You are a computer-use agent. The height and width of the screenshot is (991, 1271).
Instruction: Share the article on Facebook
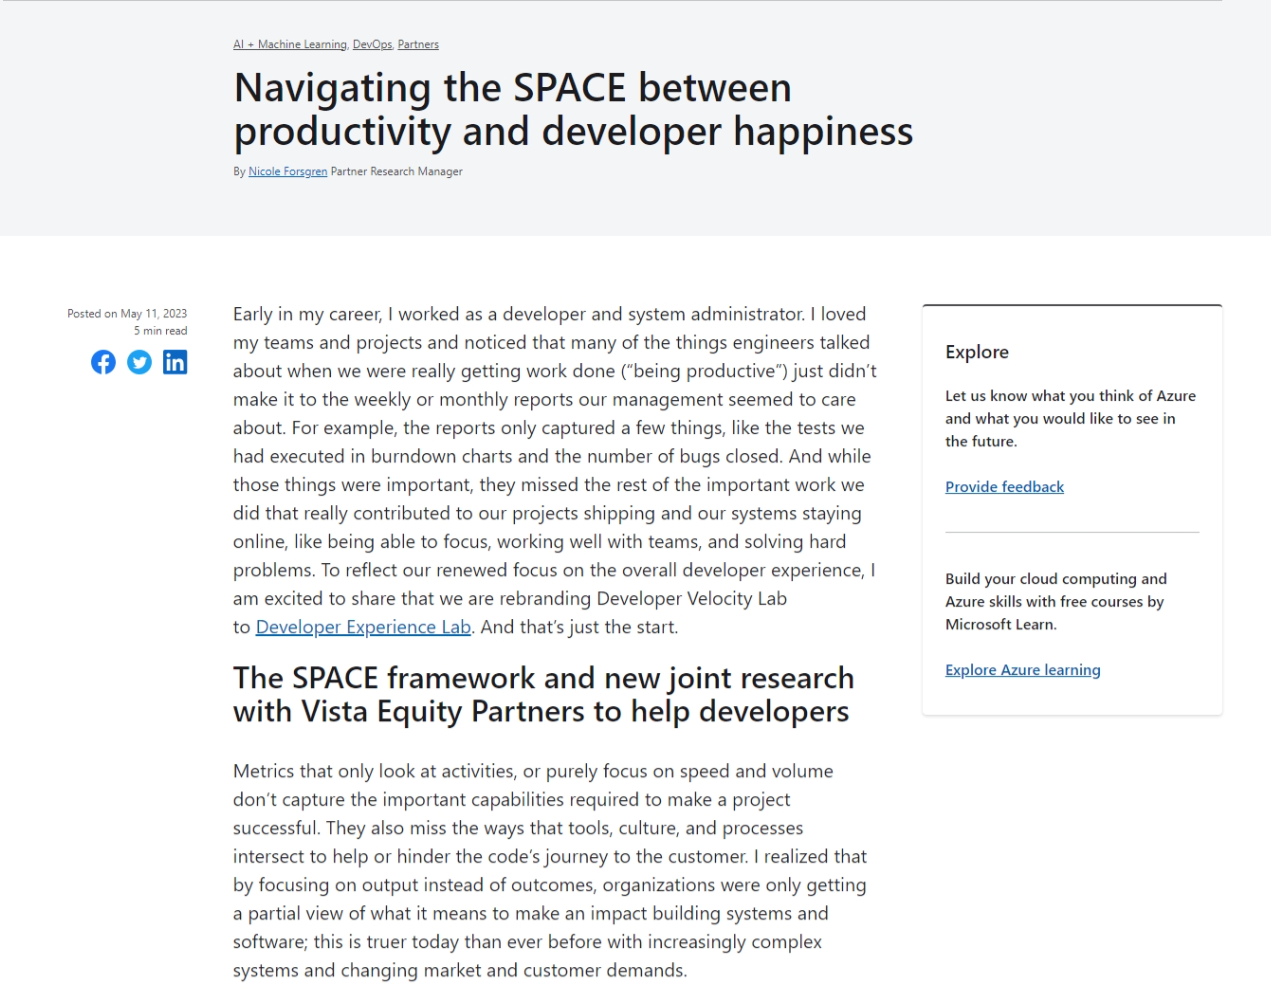[103, 362]
